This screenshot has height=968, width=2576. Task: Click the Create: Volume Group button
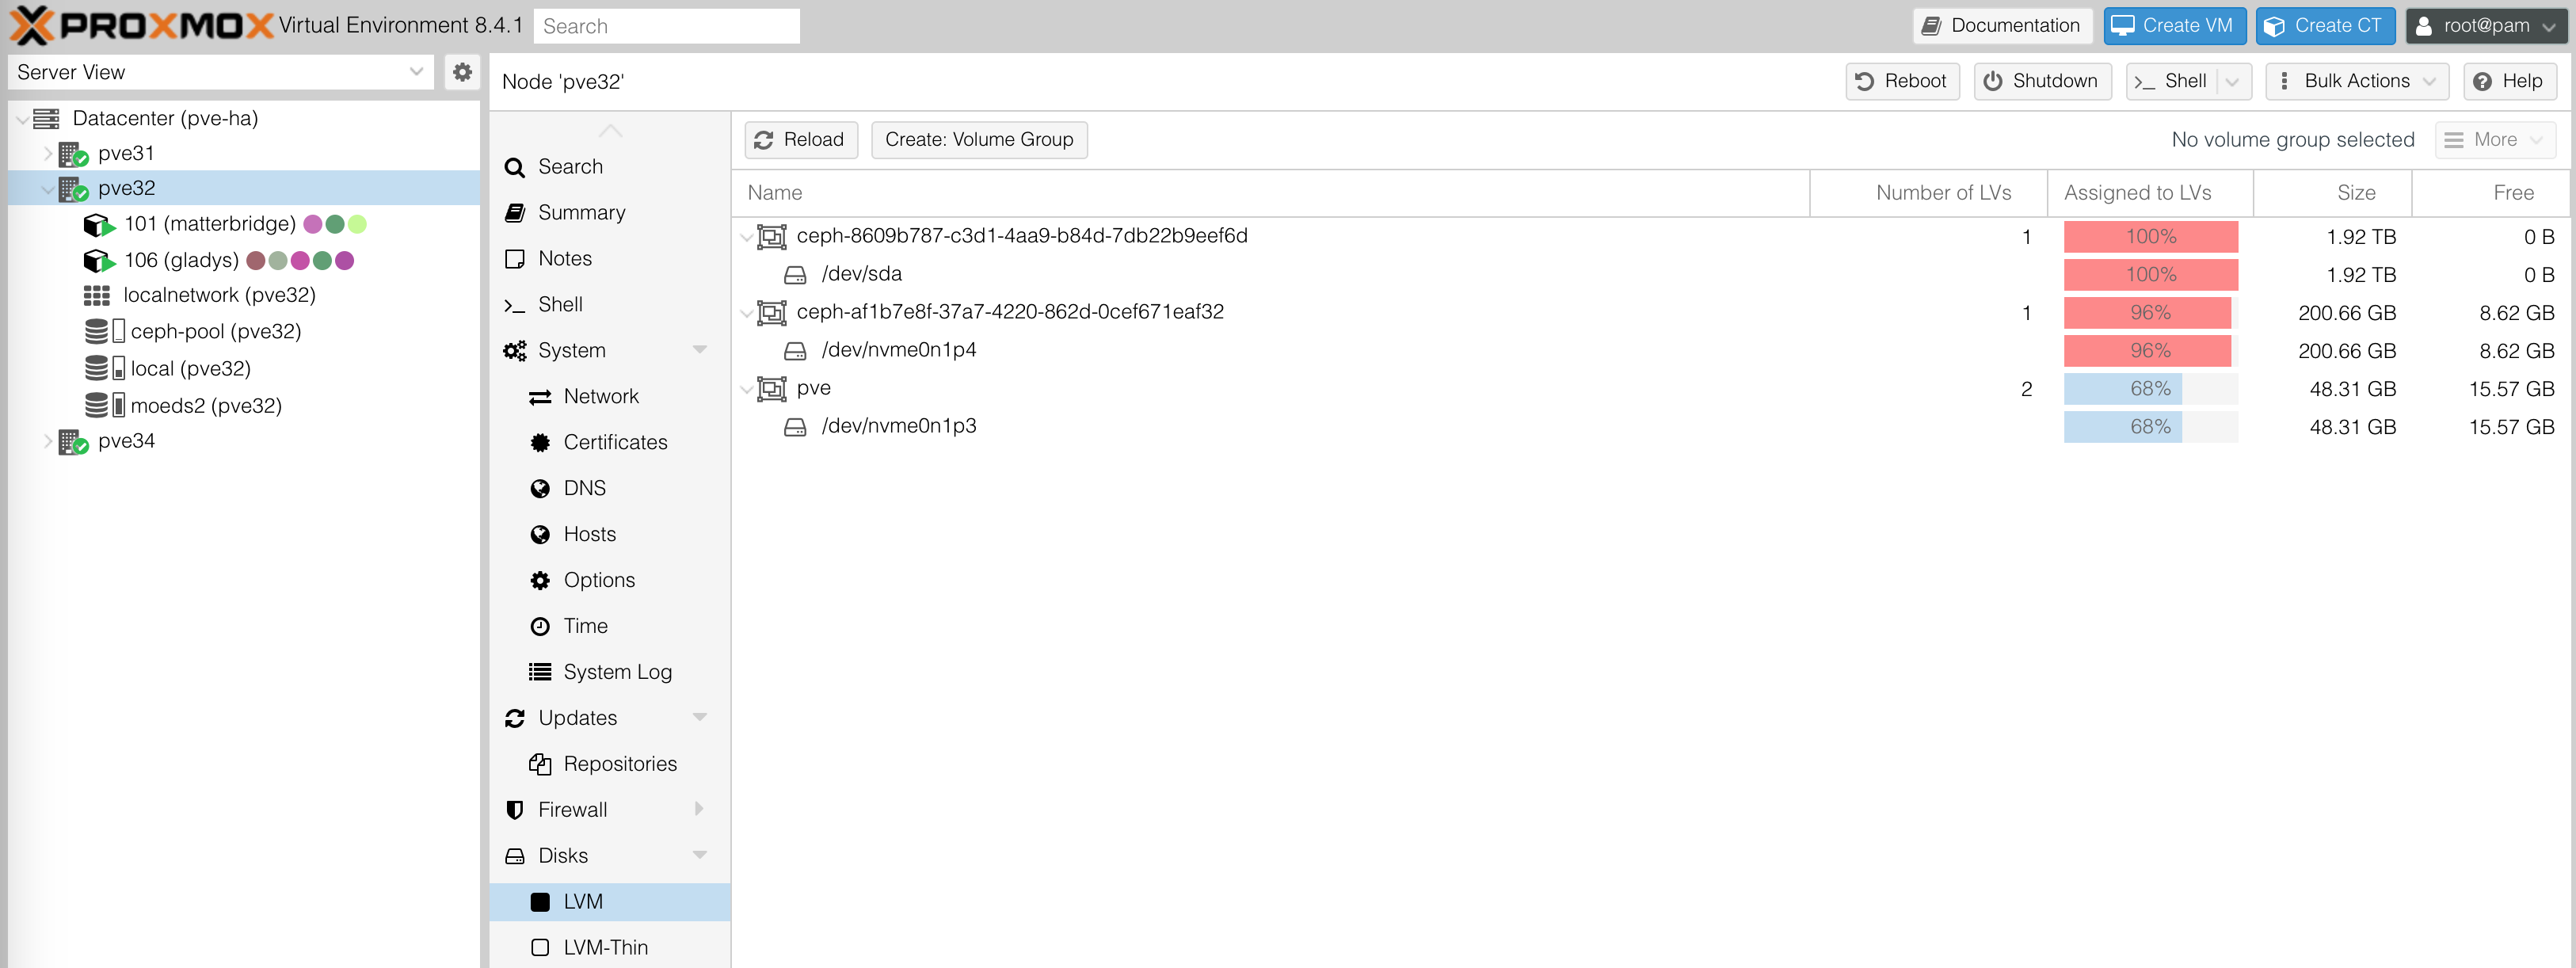tap(979, 140)
